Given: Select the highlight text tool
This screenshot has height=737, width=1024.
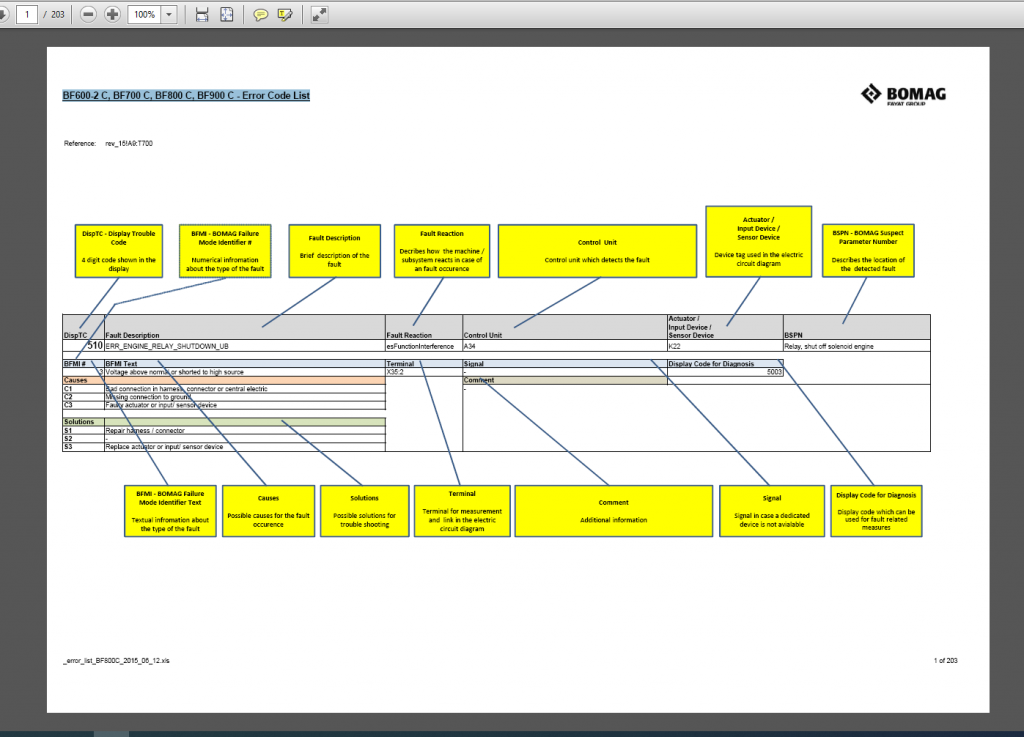Looking at the screenshot, I should tap(286, 15).
